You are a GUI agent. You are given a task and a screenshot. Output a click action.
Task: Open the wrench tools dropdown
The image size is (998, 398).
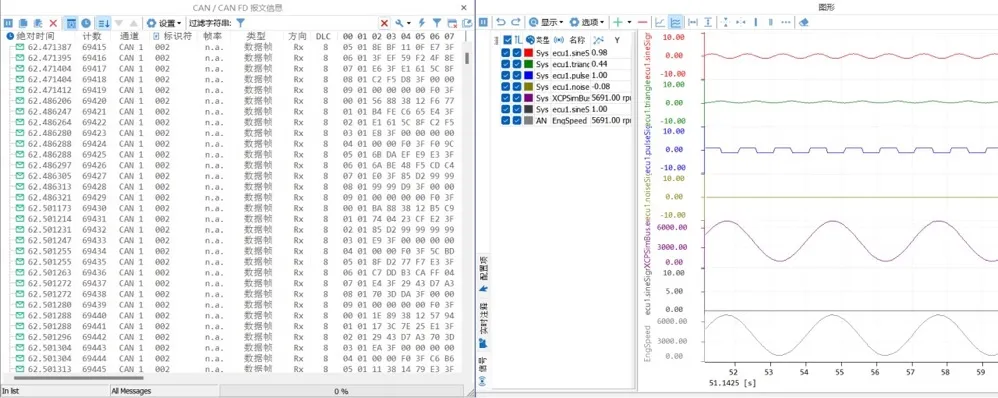tap(402, 23)
